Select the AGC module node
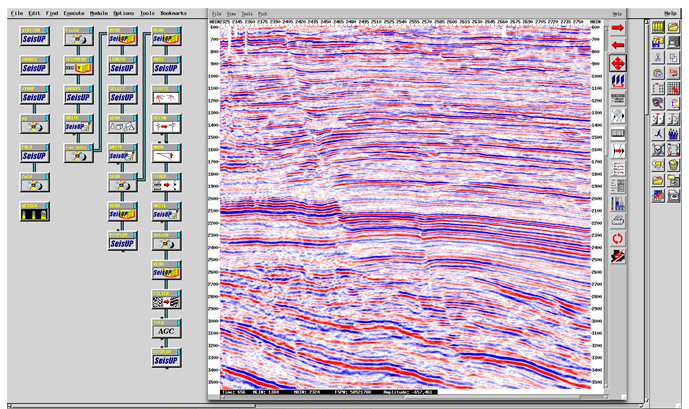The width and height of the screenshot is (689, 409). click(x=167, y=329)
